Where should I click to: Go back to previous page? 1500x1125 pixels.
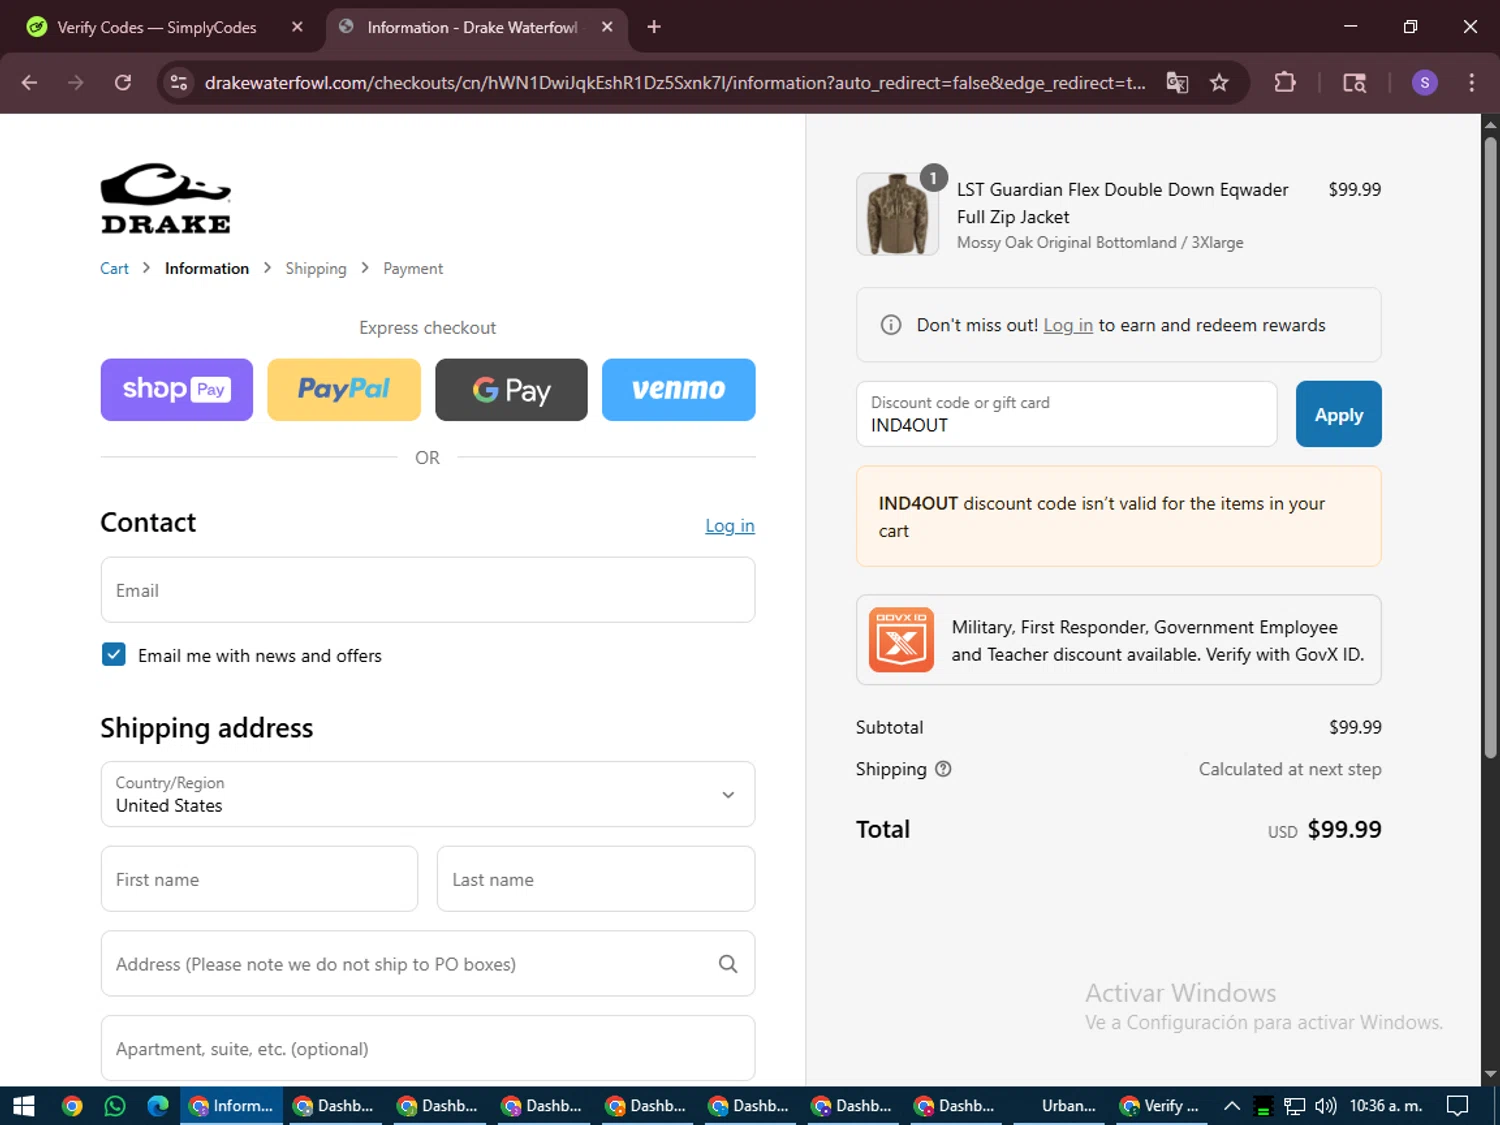click(29, 83)
